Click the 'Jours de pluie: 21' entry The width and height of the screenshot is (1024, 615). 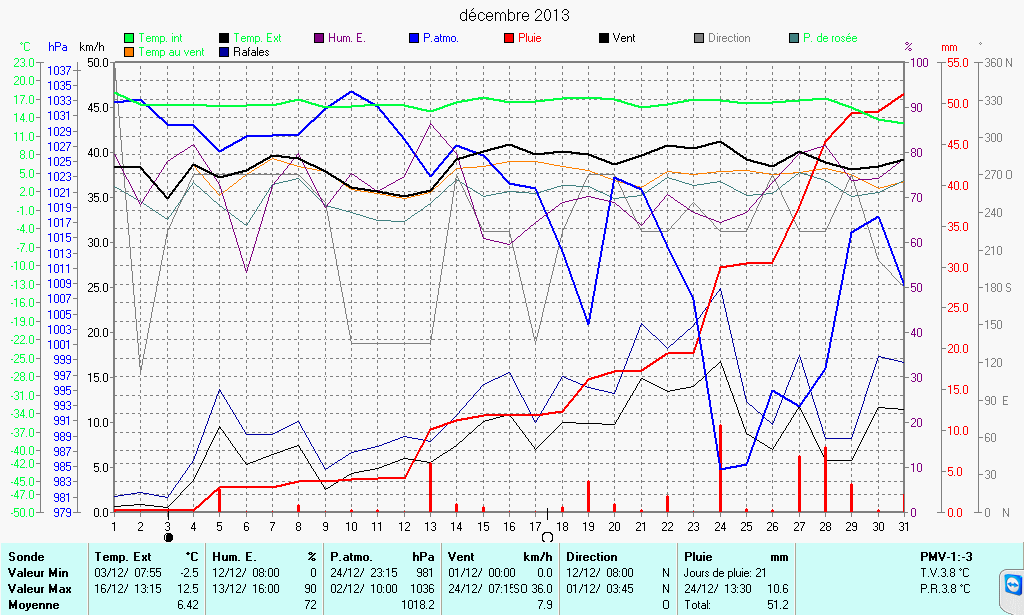[725, 573]
